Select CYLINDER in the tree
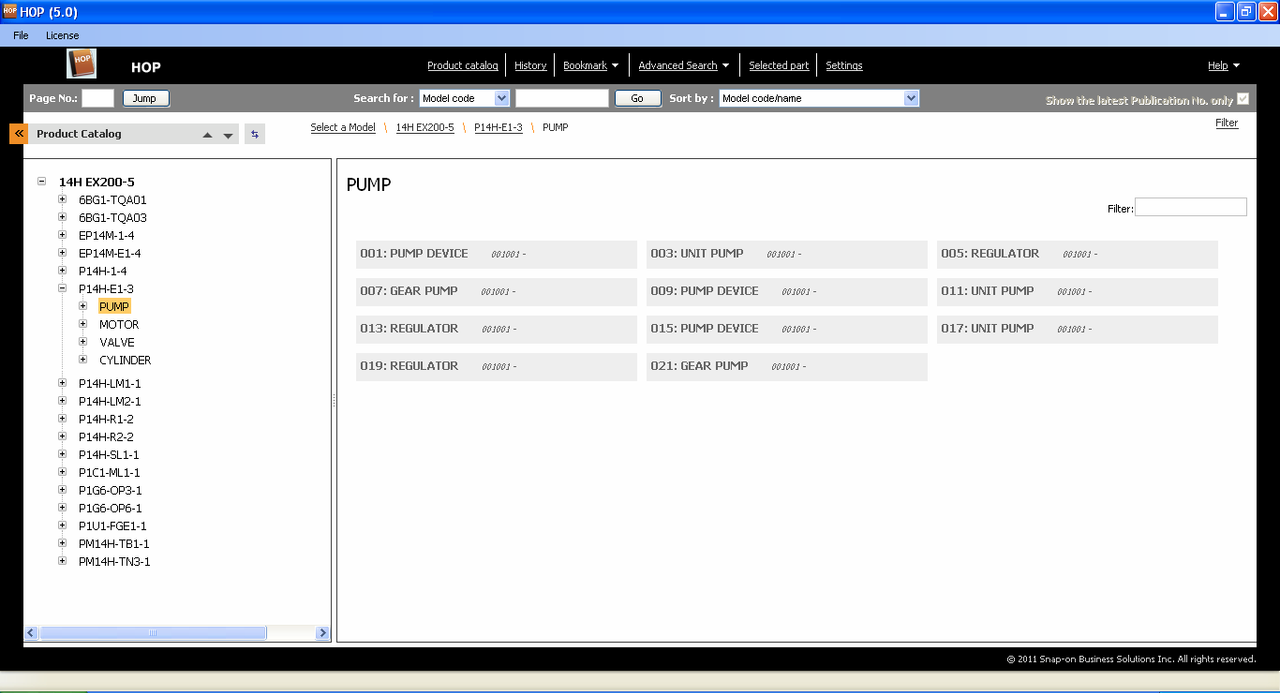Image resolution: width=1280 pixels, height=693 pixels. click(x=125, y=360)
